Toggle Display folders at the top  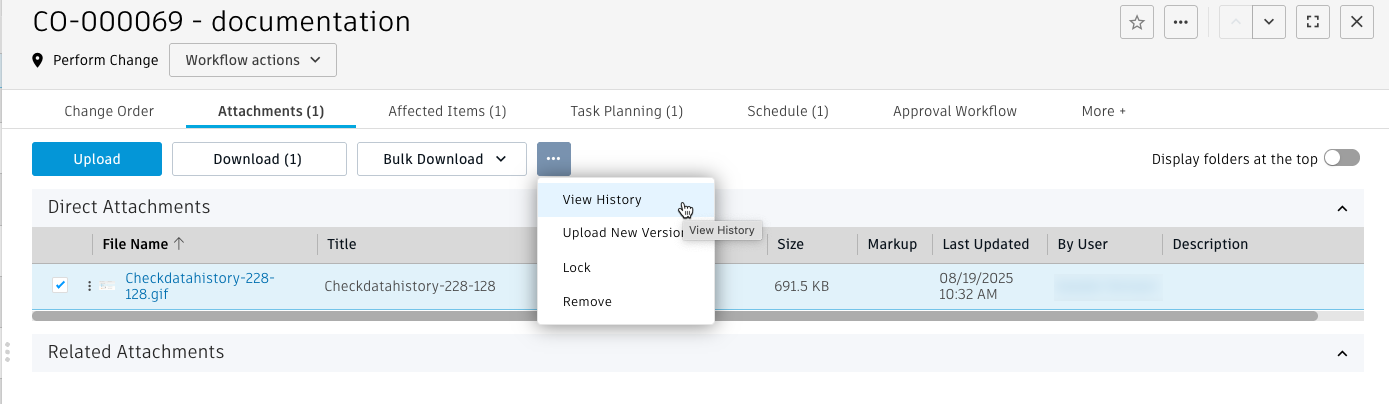(1341, 159)
